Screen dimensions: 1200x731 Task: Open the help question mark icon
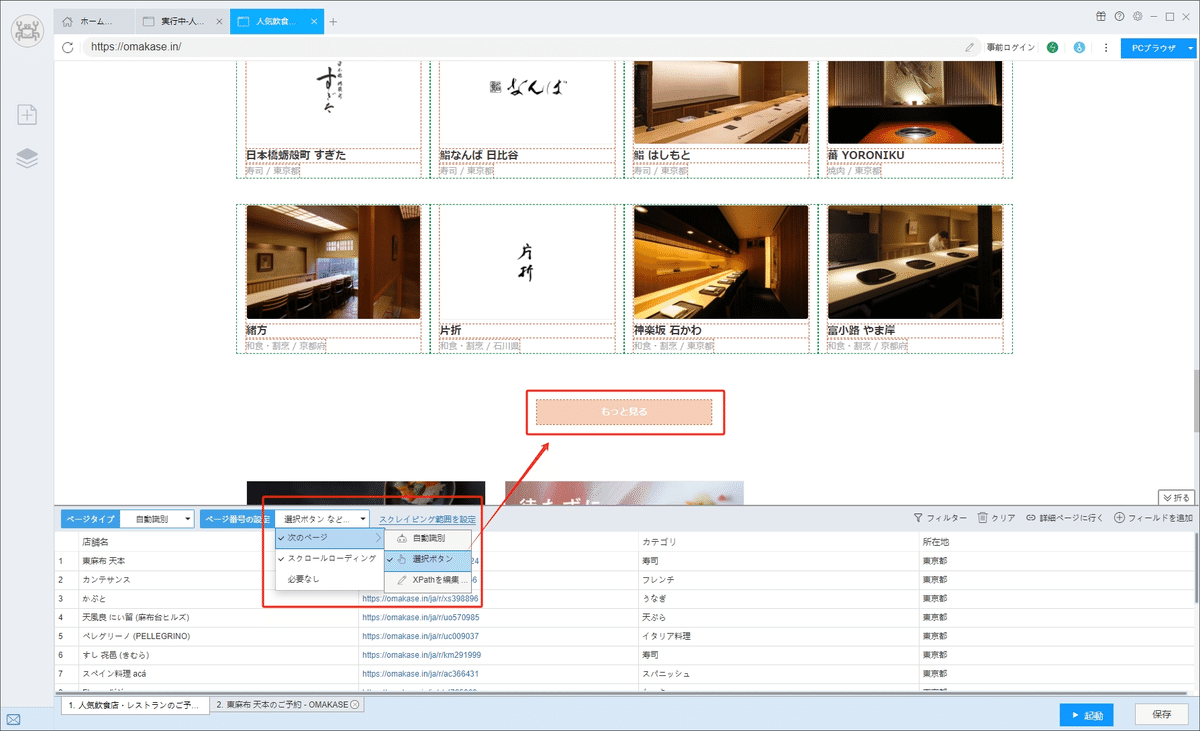(1119, 16)
